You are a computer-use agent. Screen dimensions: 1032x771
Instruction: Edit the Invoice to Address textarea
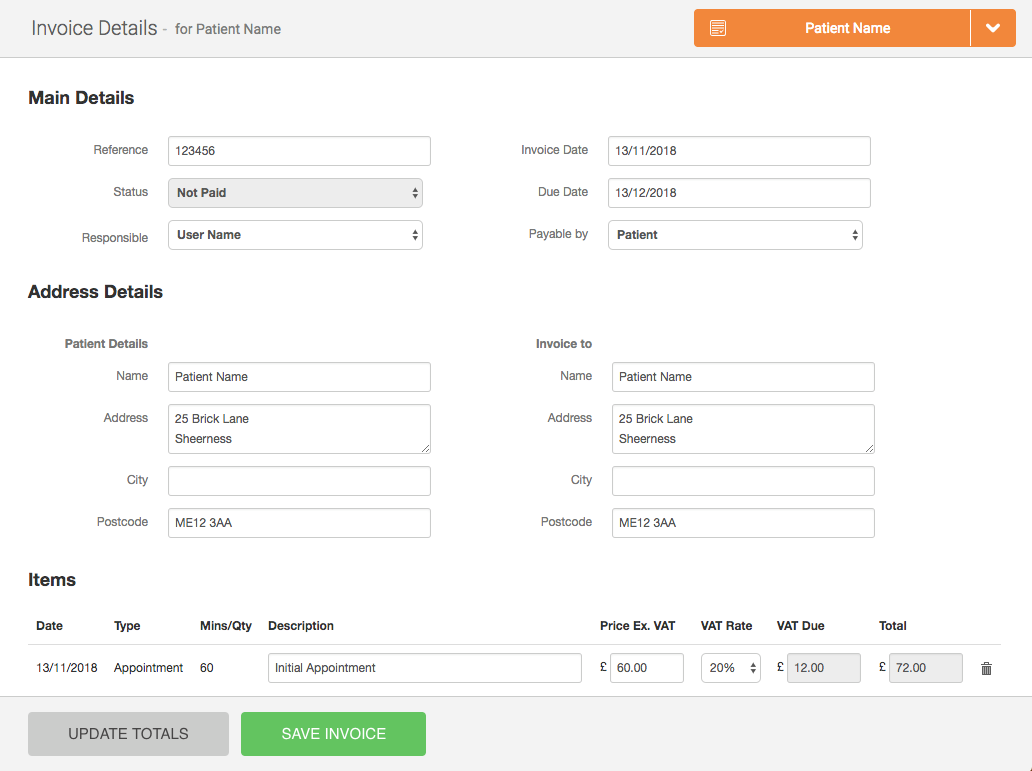(743, 429)
